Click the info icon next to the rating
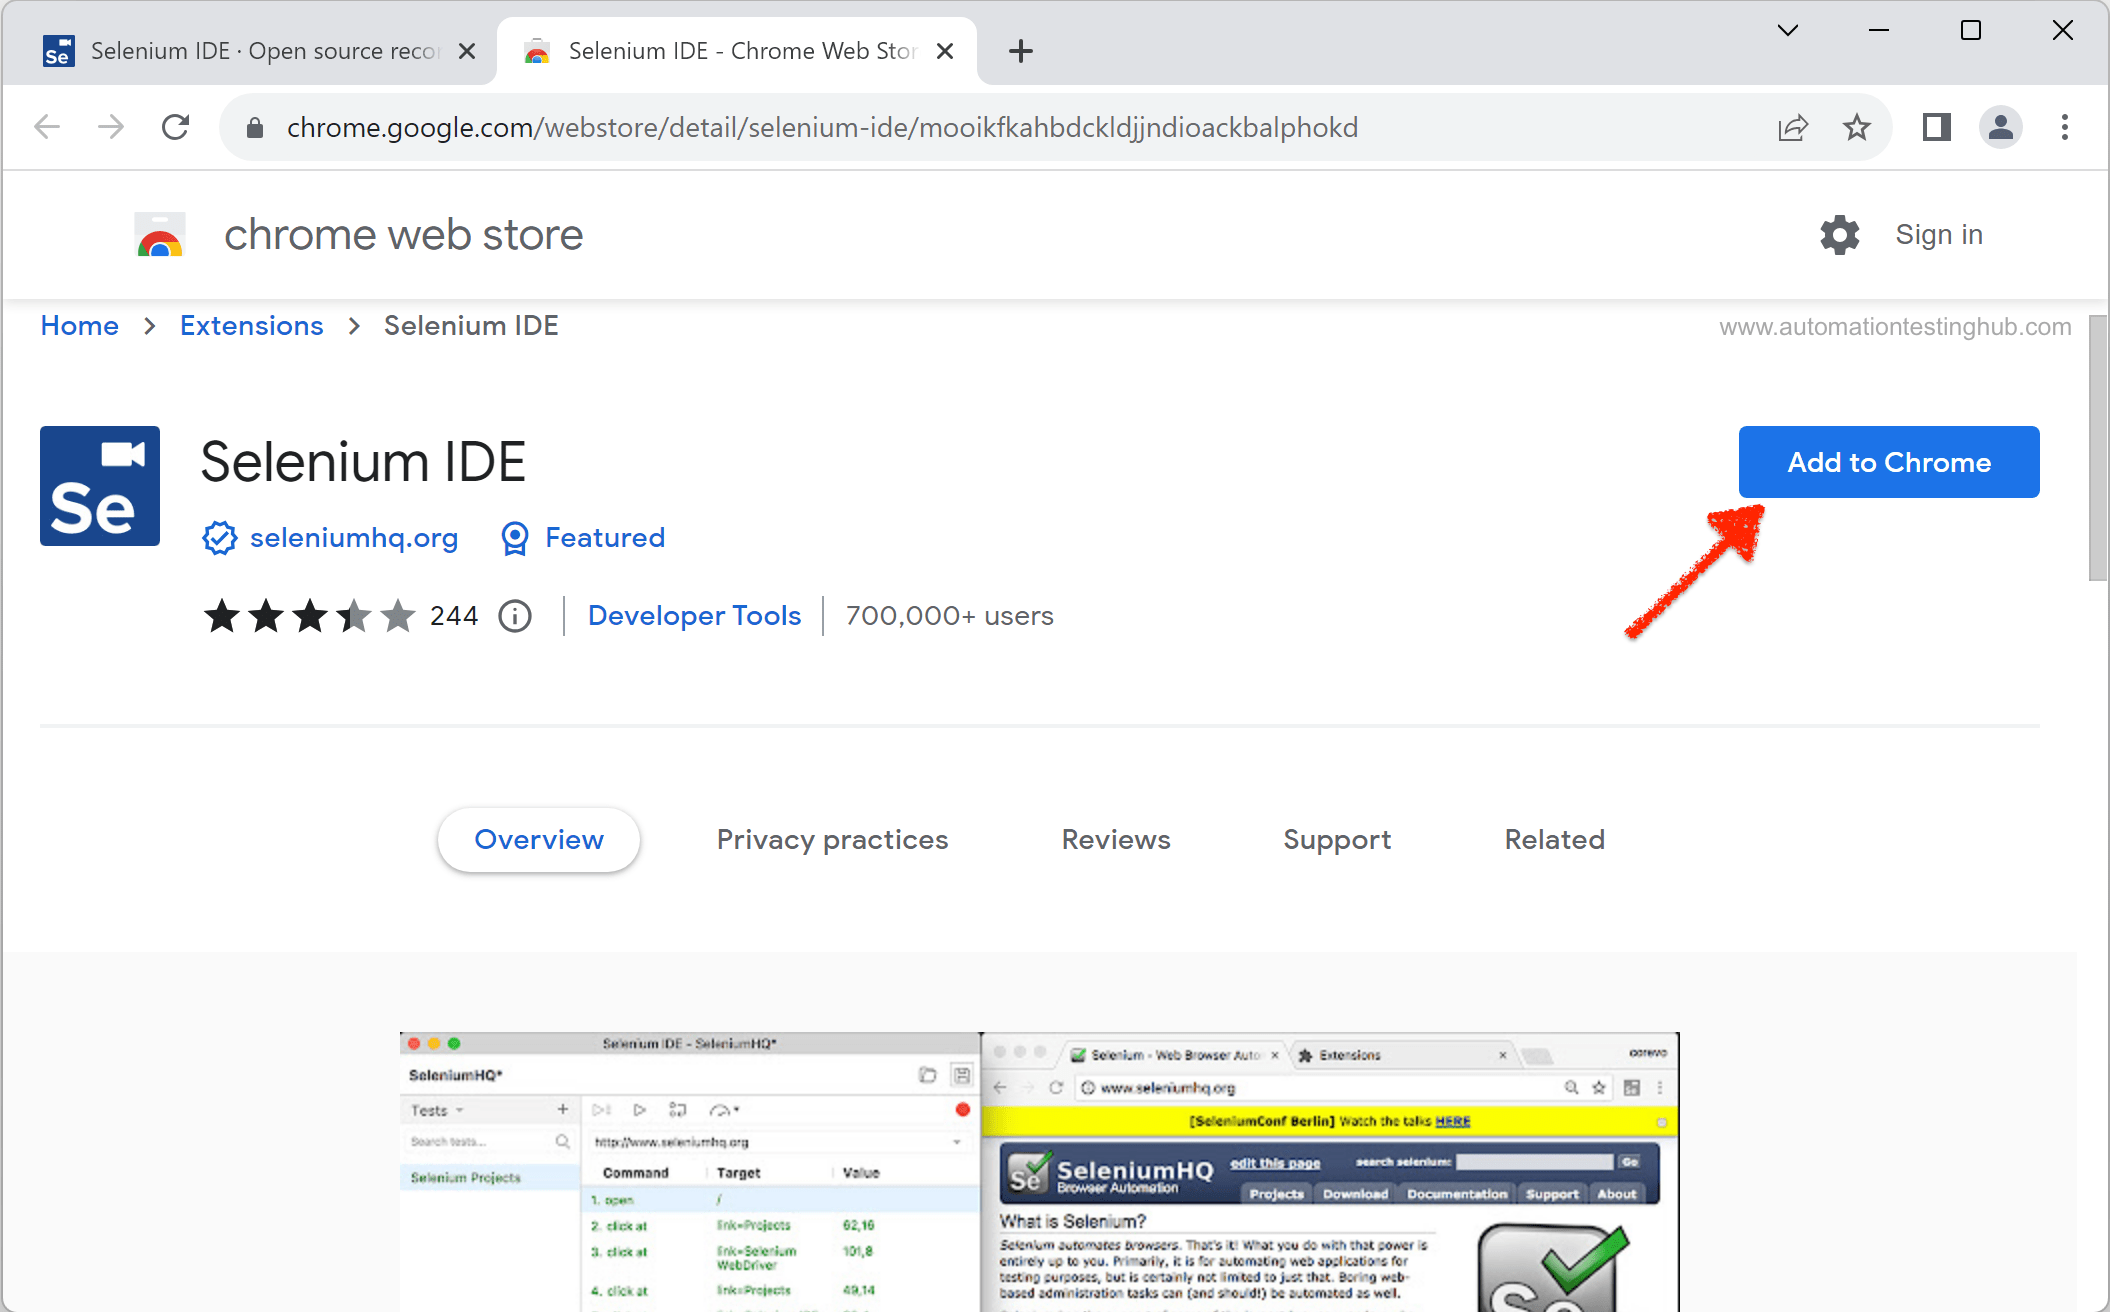The height and width of the screenshot is (1312, 2110). 515,616
